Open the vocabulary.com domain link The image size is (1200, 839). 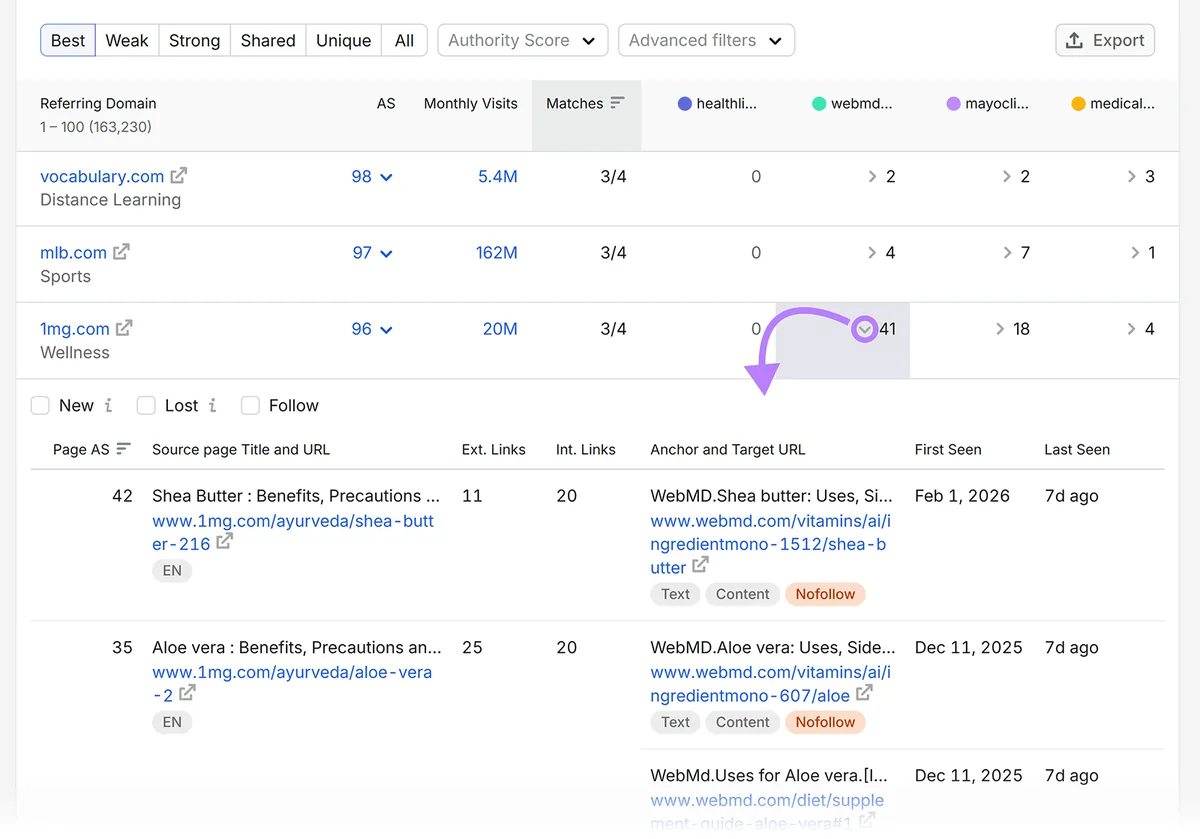[102, 176]
